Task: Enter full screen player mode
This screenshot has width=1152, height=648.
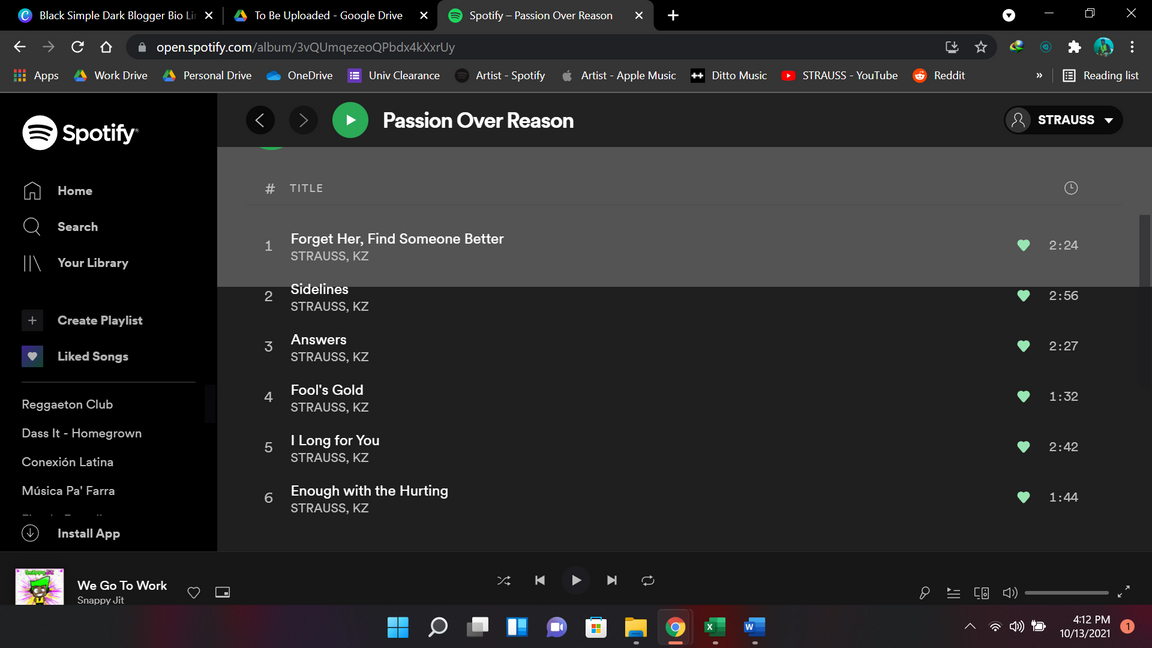Action: [x=1124, y=592]
